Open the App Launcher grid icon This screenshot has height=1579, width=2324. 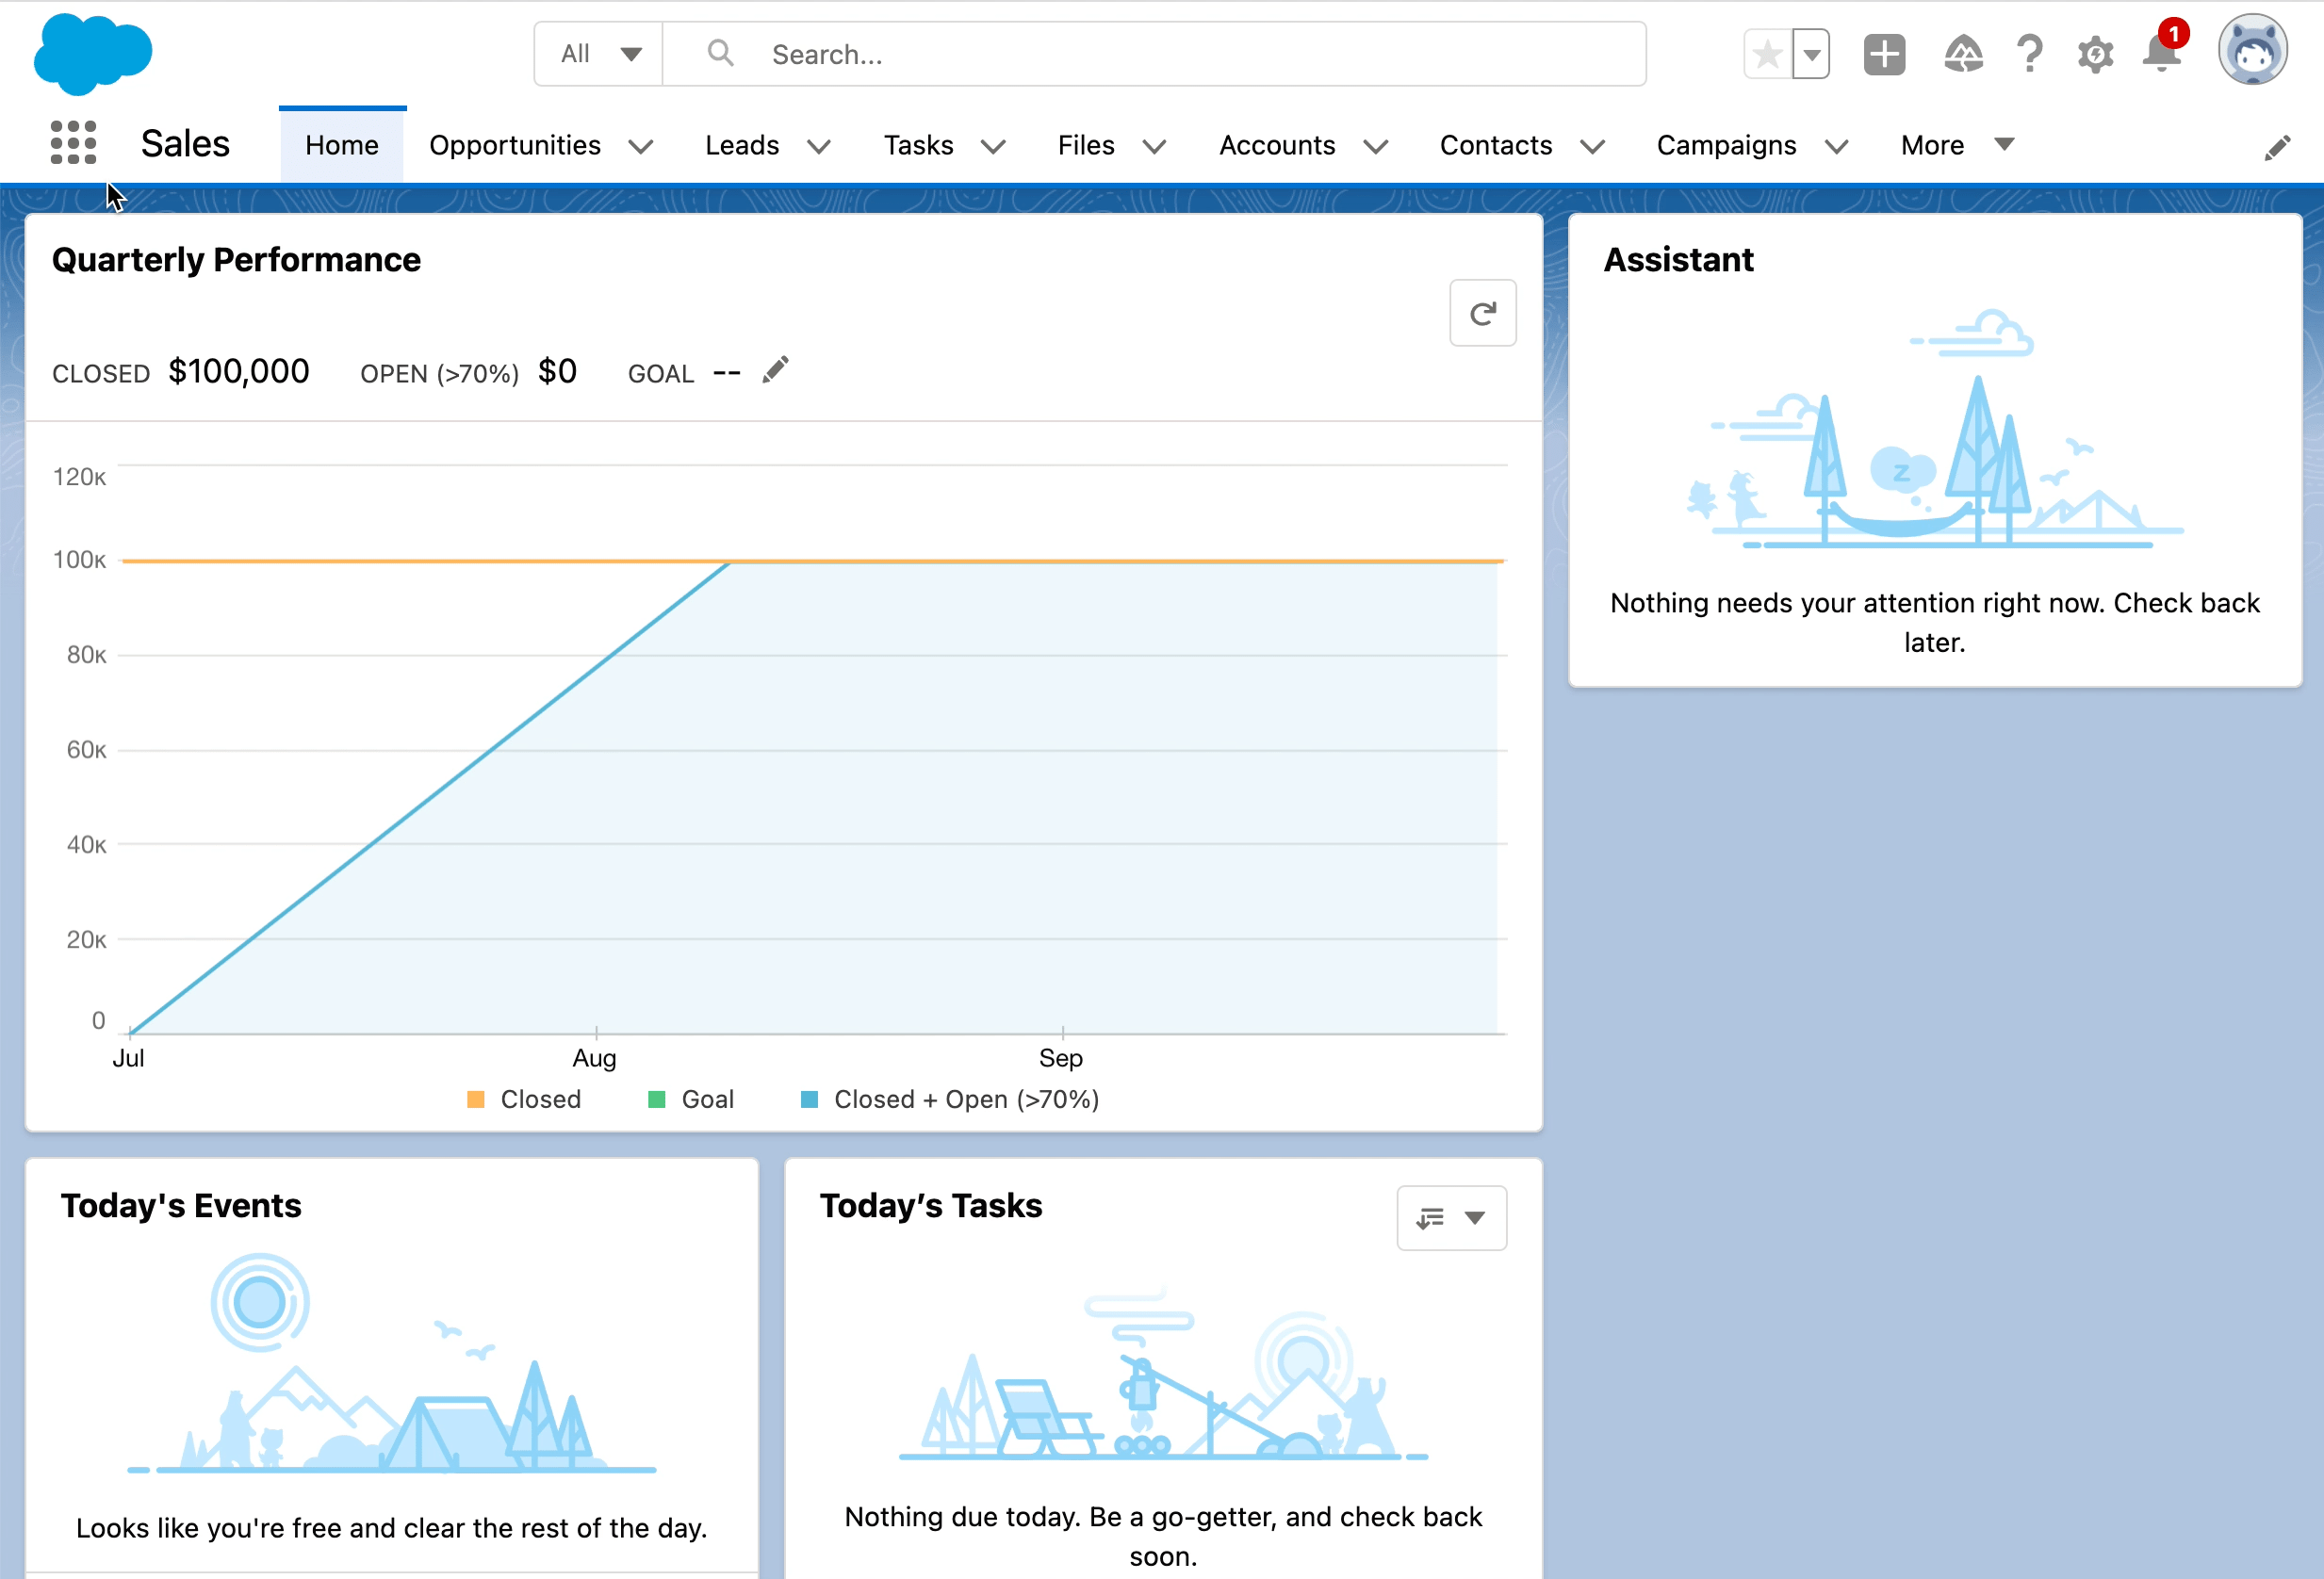point(73,143)
